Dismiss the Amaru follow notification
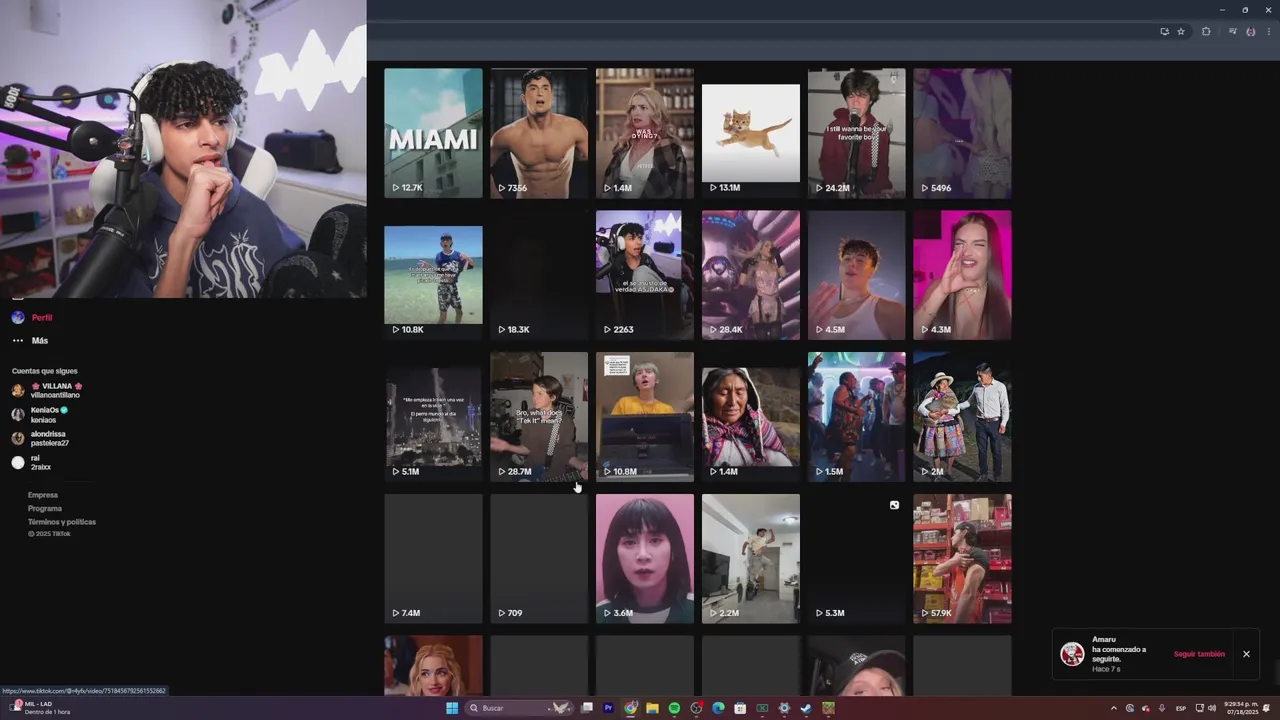 point(1246,654)
